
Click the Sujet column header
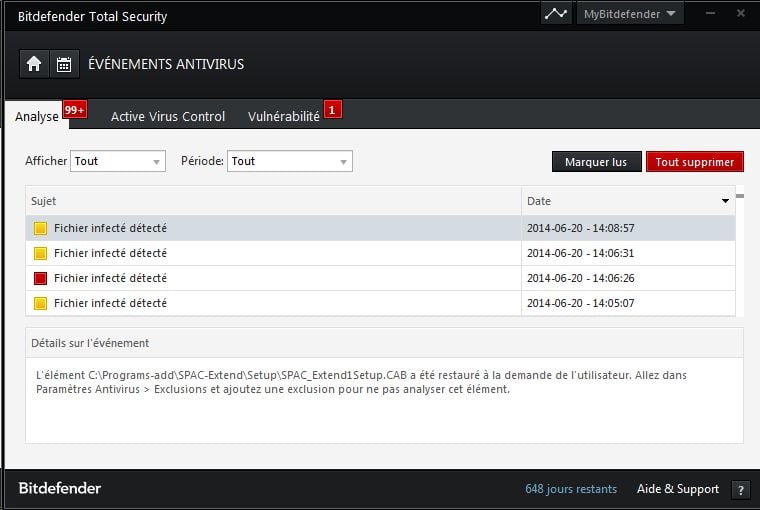pos(273,201)
